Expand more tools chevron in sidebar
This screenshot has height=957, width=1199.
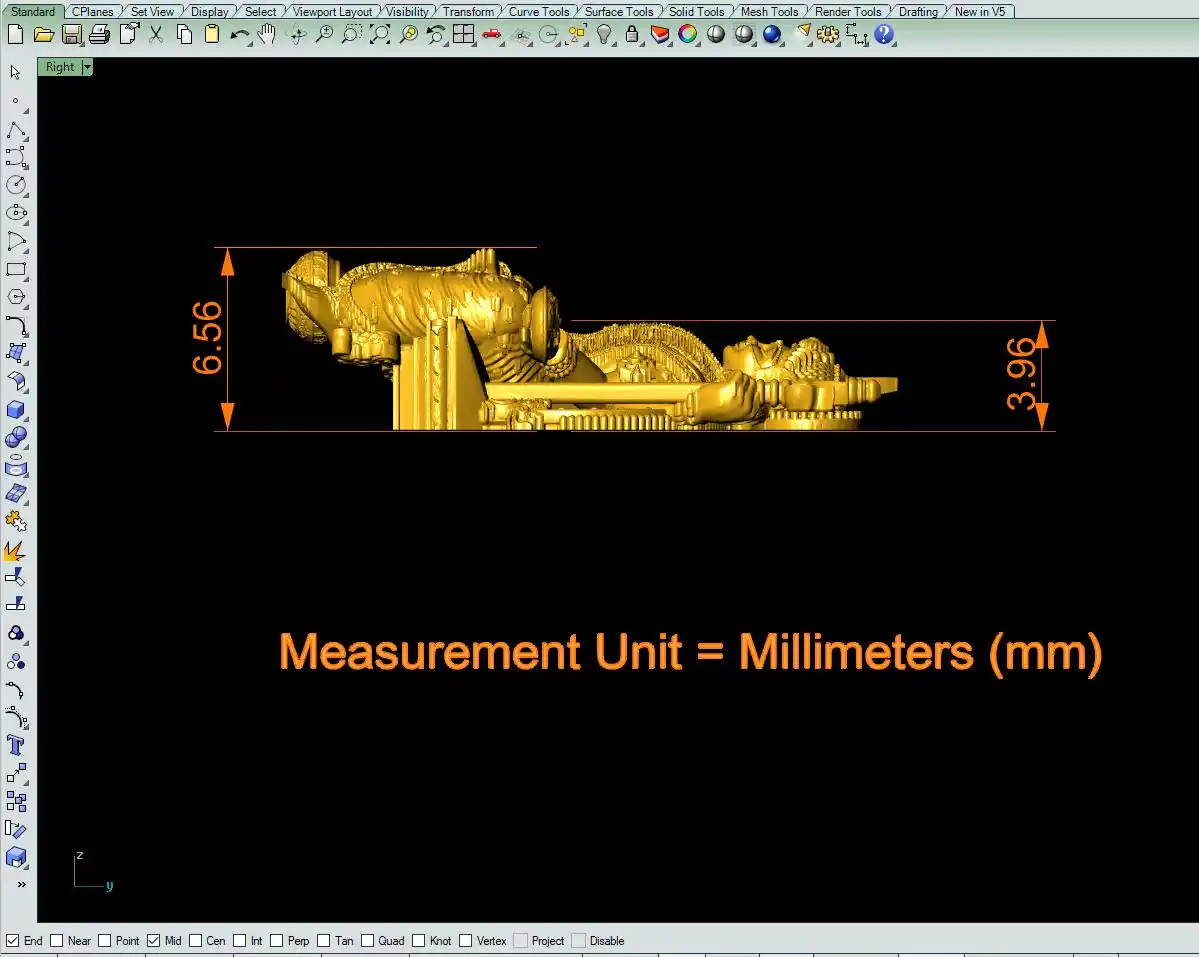coord(21,885)
